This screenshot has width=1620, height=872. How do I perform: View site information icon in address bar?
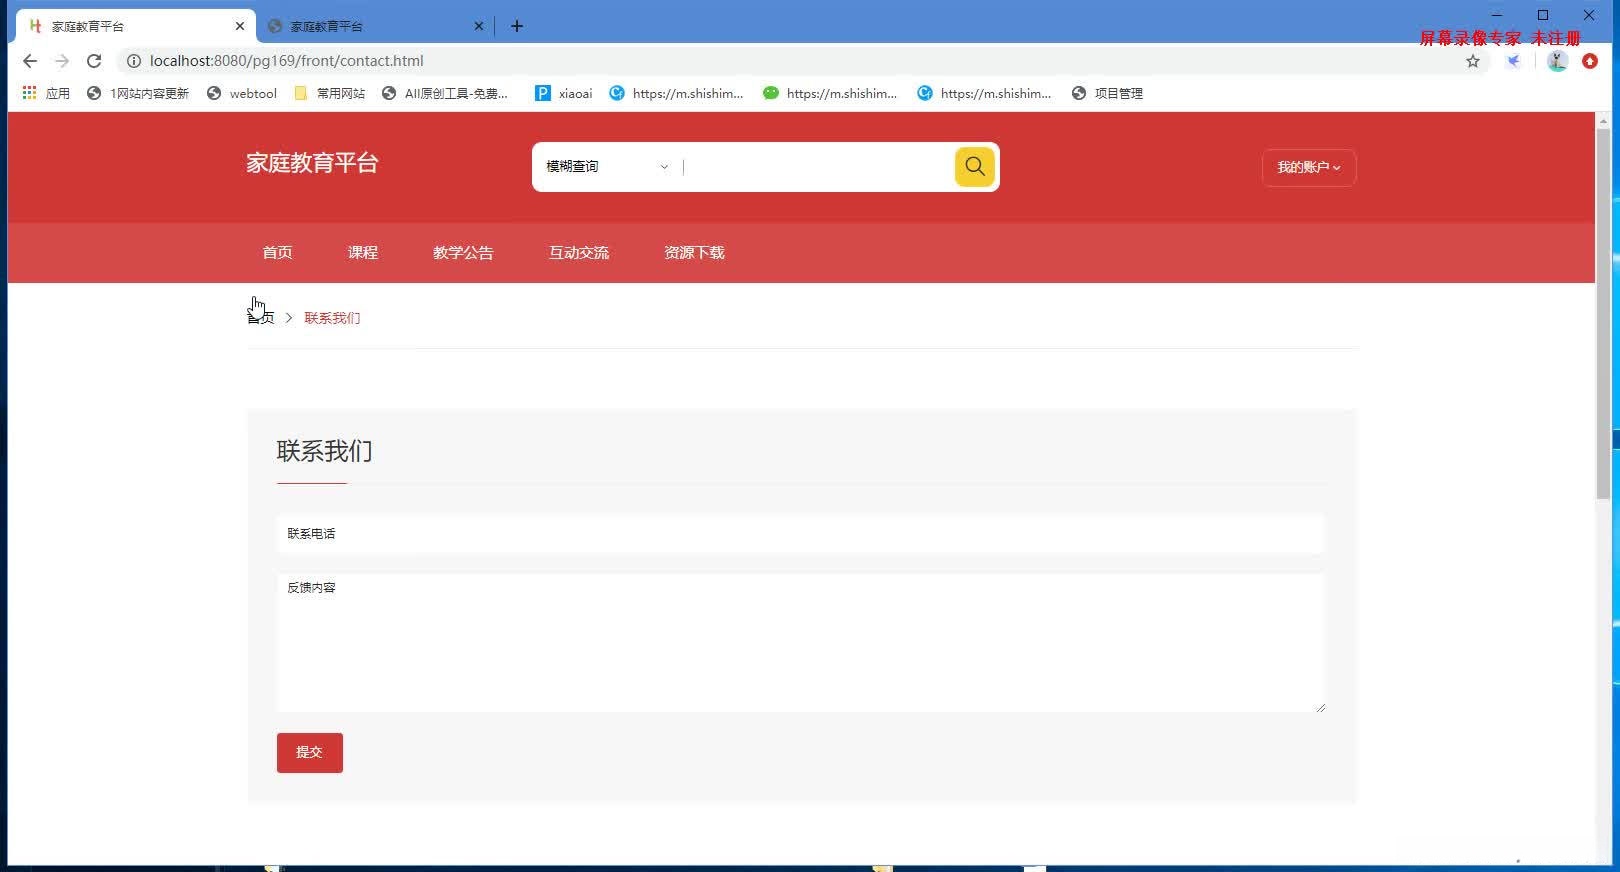click(133, 61)
